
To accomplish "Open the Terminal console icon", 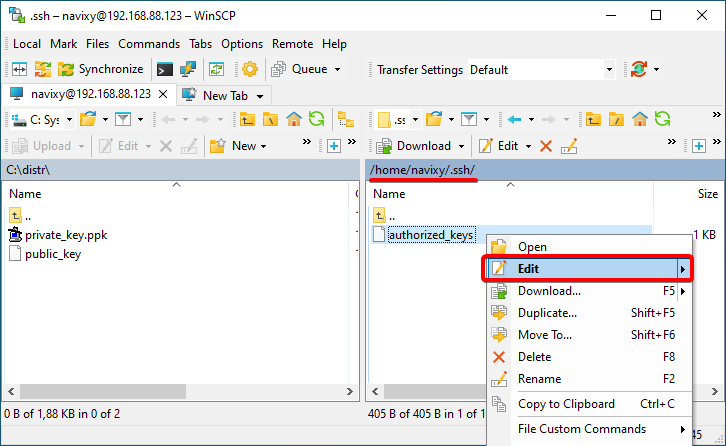I will tap(165, 69).
